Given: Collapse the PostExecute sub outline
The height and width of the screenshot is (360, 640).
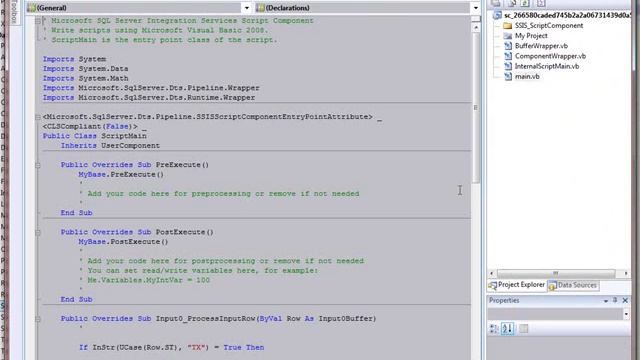Looking at the screenshot, I should (x=38, y=233).
